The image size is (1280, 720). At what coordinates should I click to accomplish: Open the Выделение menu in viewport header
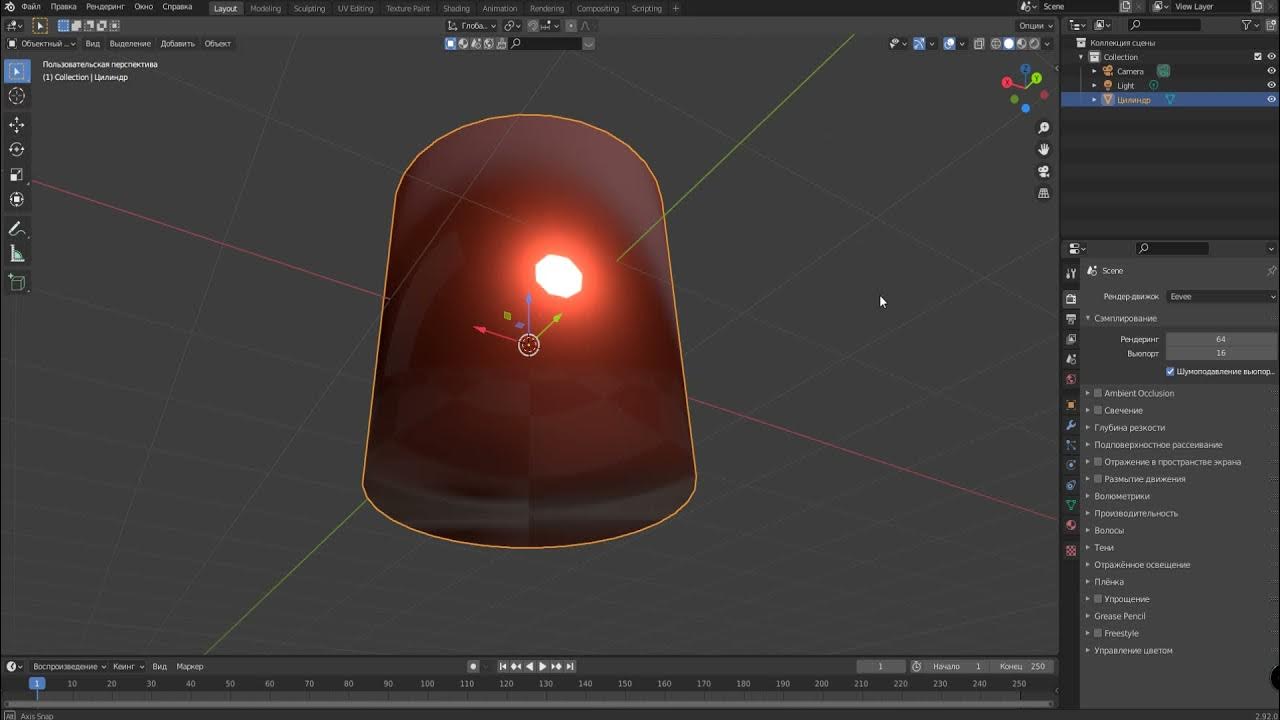[x=130, y=44]
